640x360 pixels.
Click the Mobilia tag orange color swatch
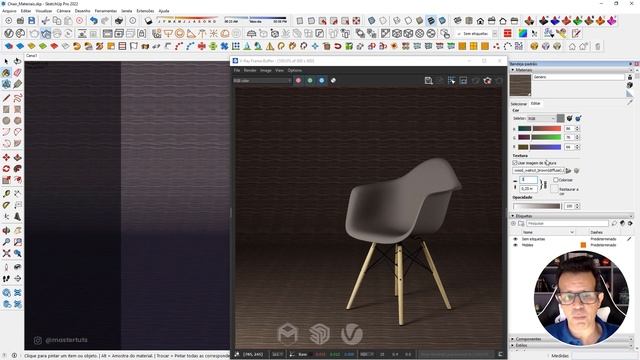(583, 245)
